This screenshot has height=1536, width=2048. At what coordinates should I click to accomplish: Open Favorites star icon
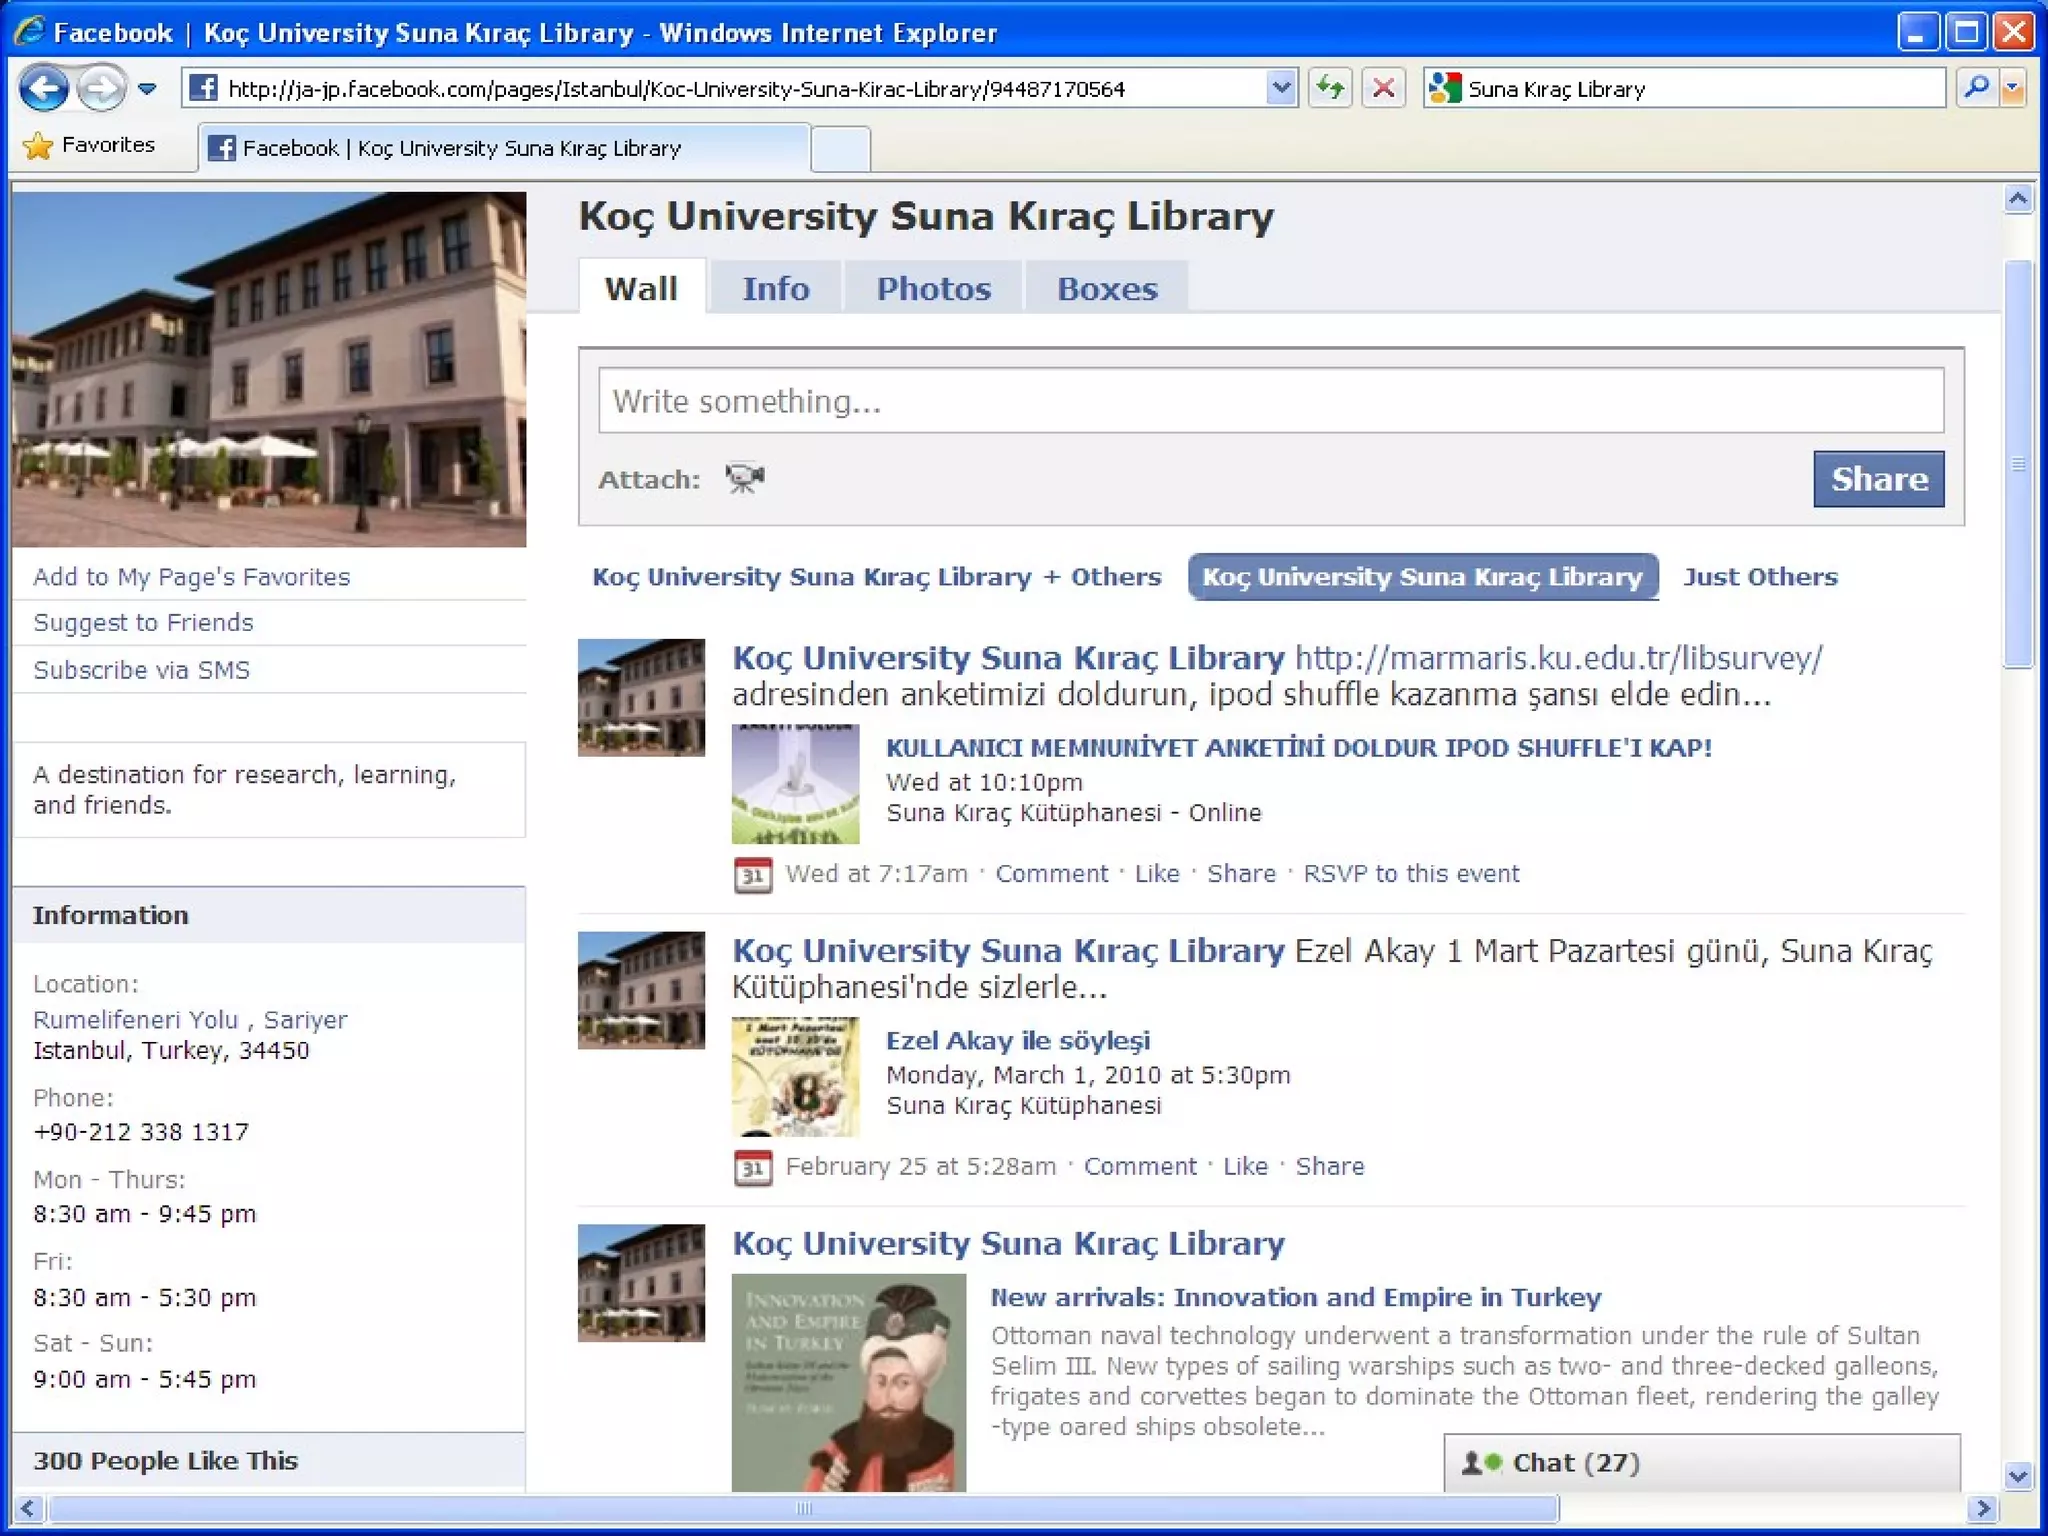pyautogui.click(x=38, y=146)
